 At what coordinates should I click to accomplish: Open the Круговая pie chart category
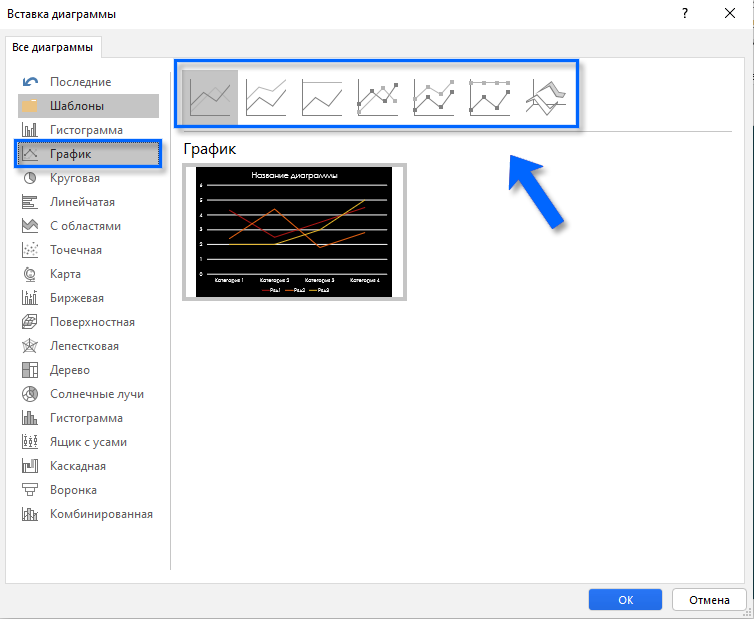click(x=75, y=178)
